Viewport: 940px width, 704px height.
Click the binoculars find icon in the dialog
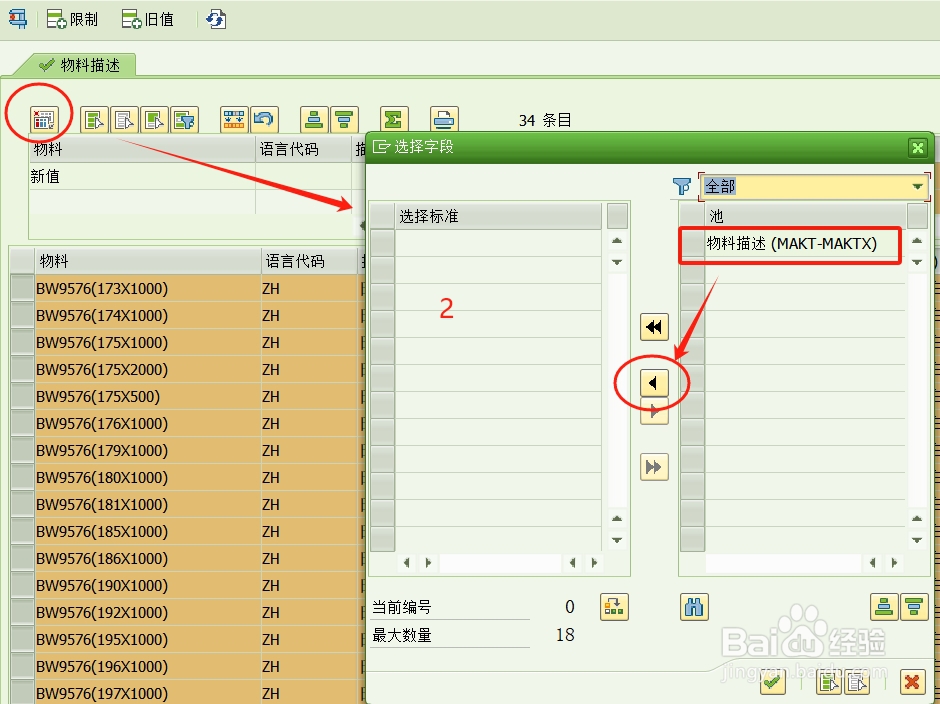coord(694,607)
